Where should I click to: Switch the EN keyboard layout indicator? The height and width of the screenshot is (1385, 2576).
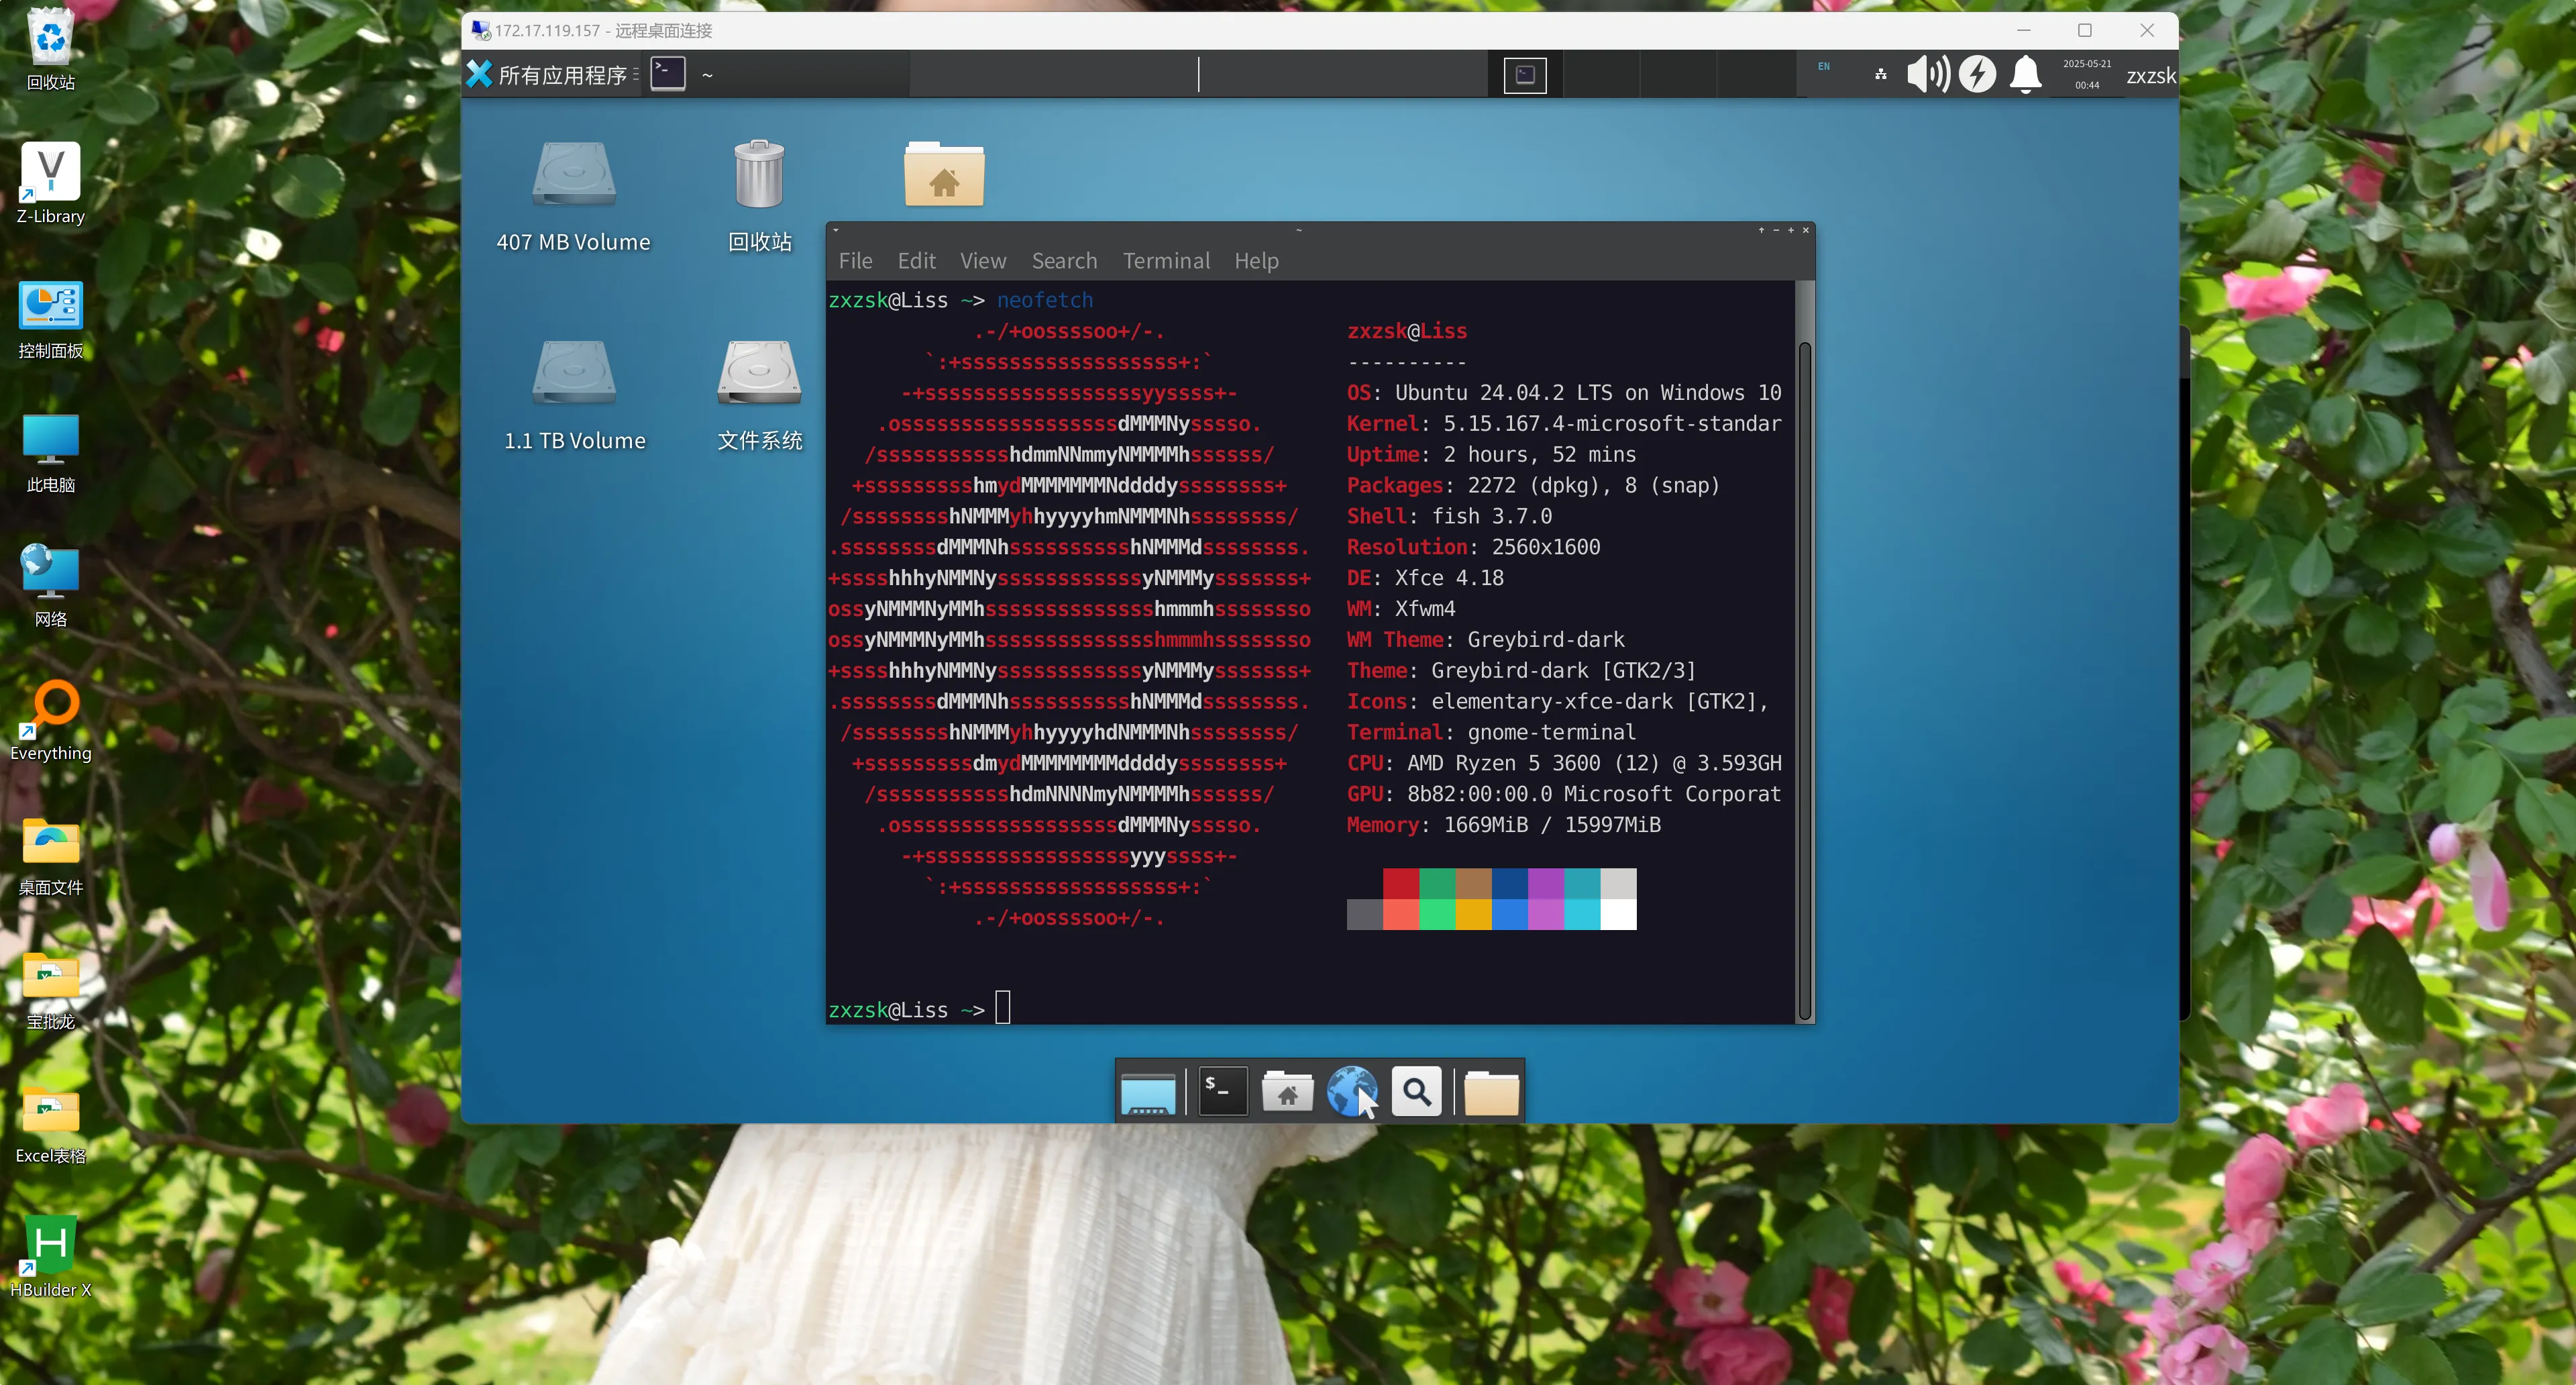click(1823, 67)
